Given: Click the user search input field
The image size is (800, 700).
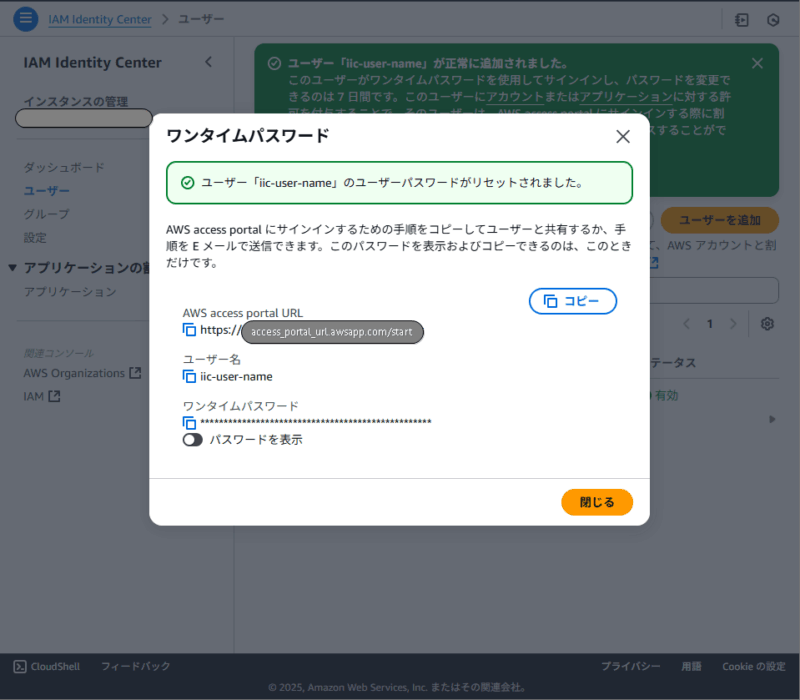Looking at the screenshot, I should click(x=714, y=290).
